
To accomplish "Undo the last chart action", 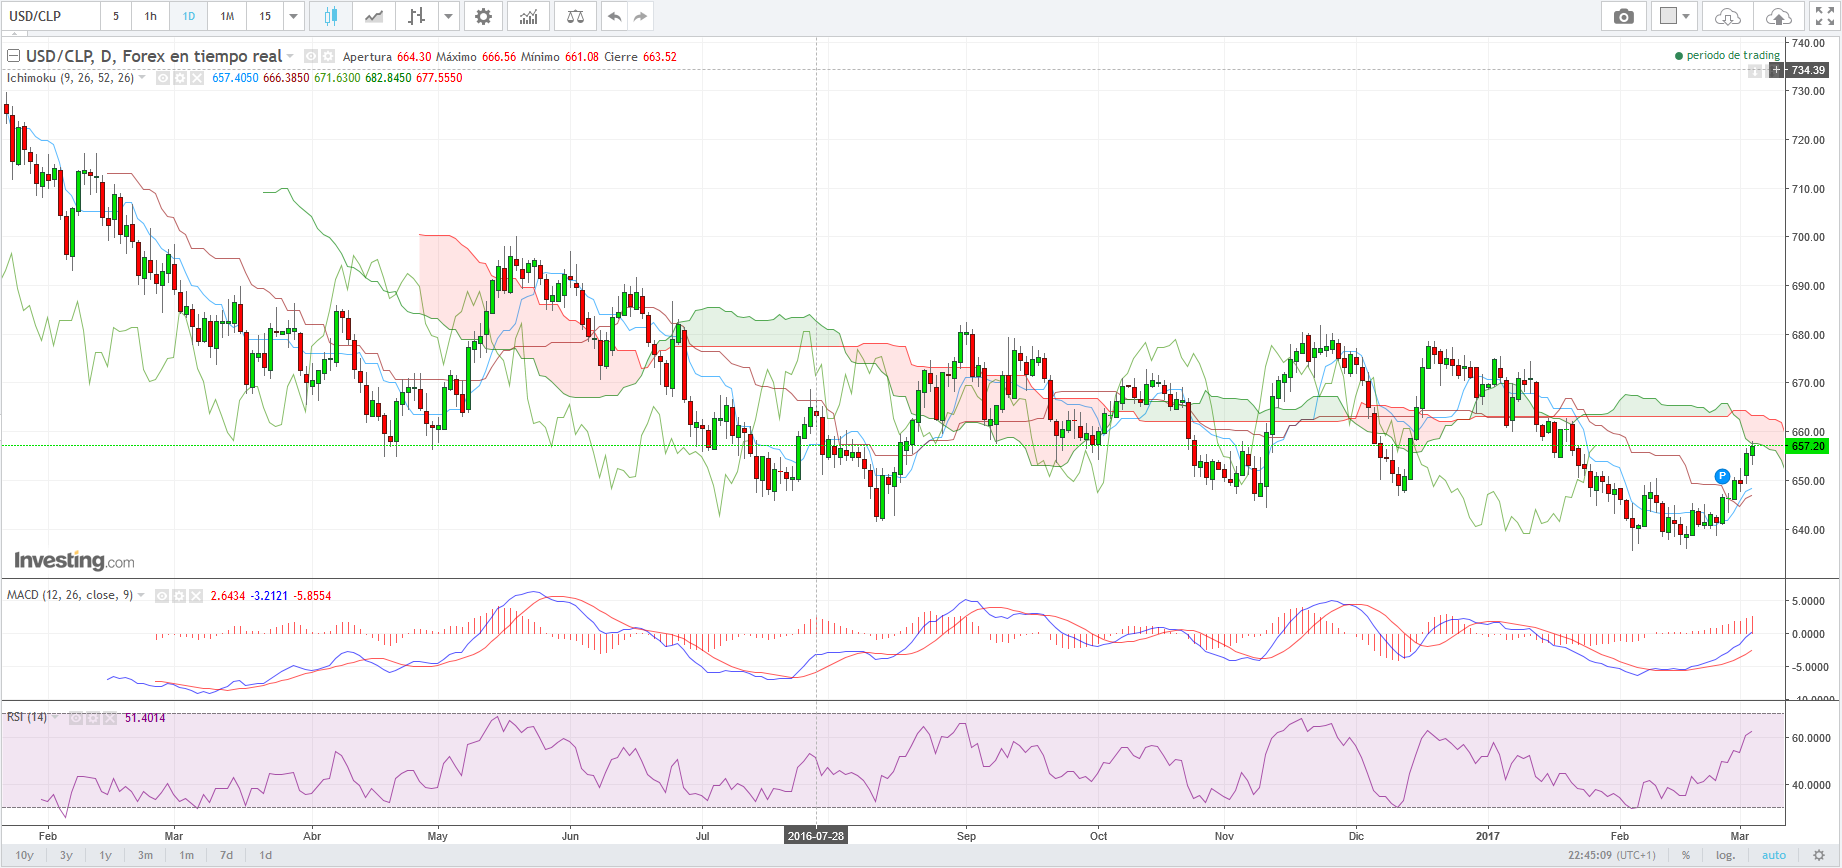I will (614, 16).
